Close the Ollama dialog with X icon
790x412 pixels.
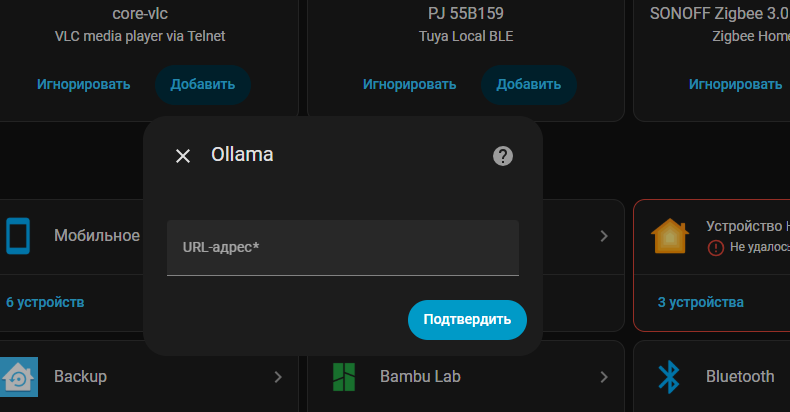pyautogui.click(x=183, y=156)
